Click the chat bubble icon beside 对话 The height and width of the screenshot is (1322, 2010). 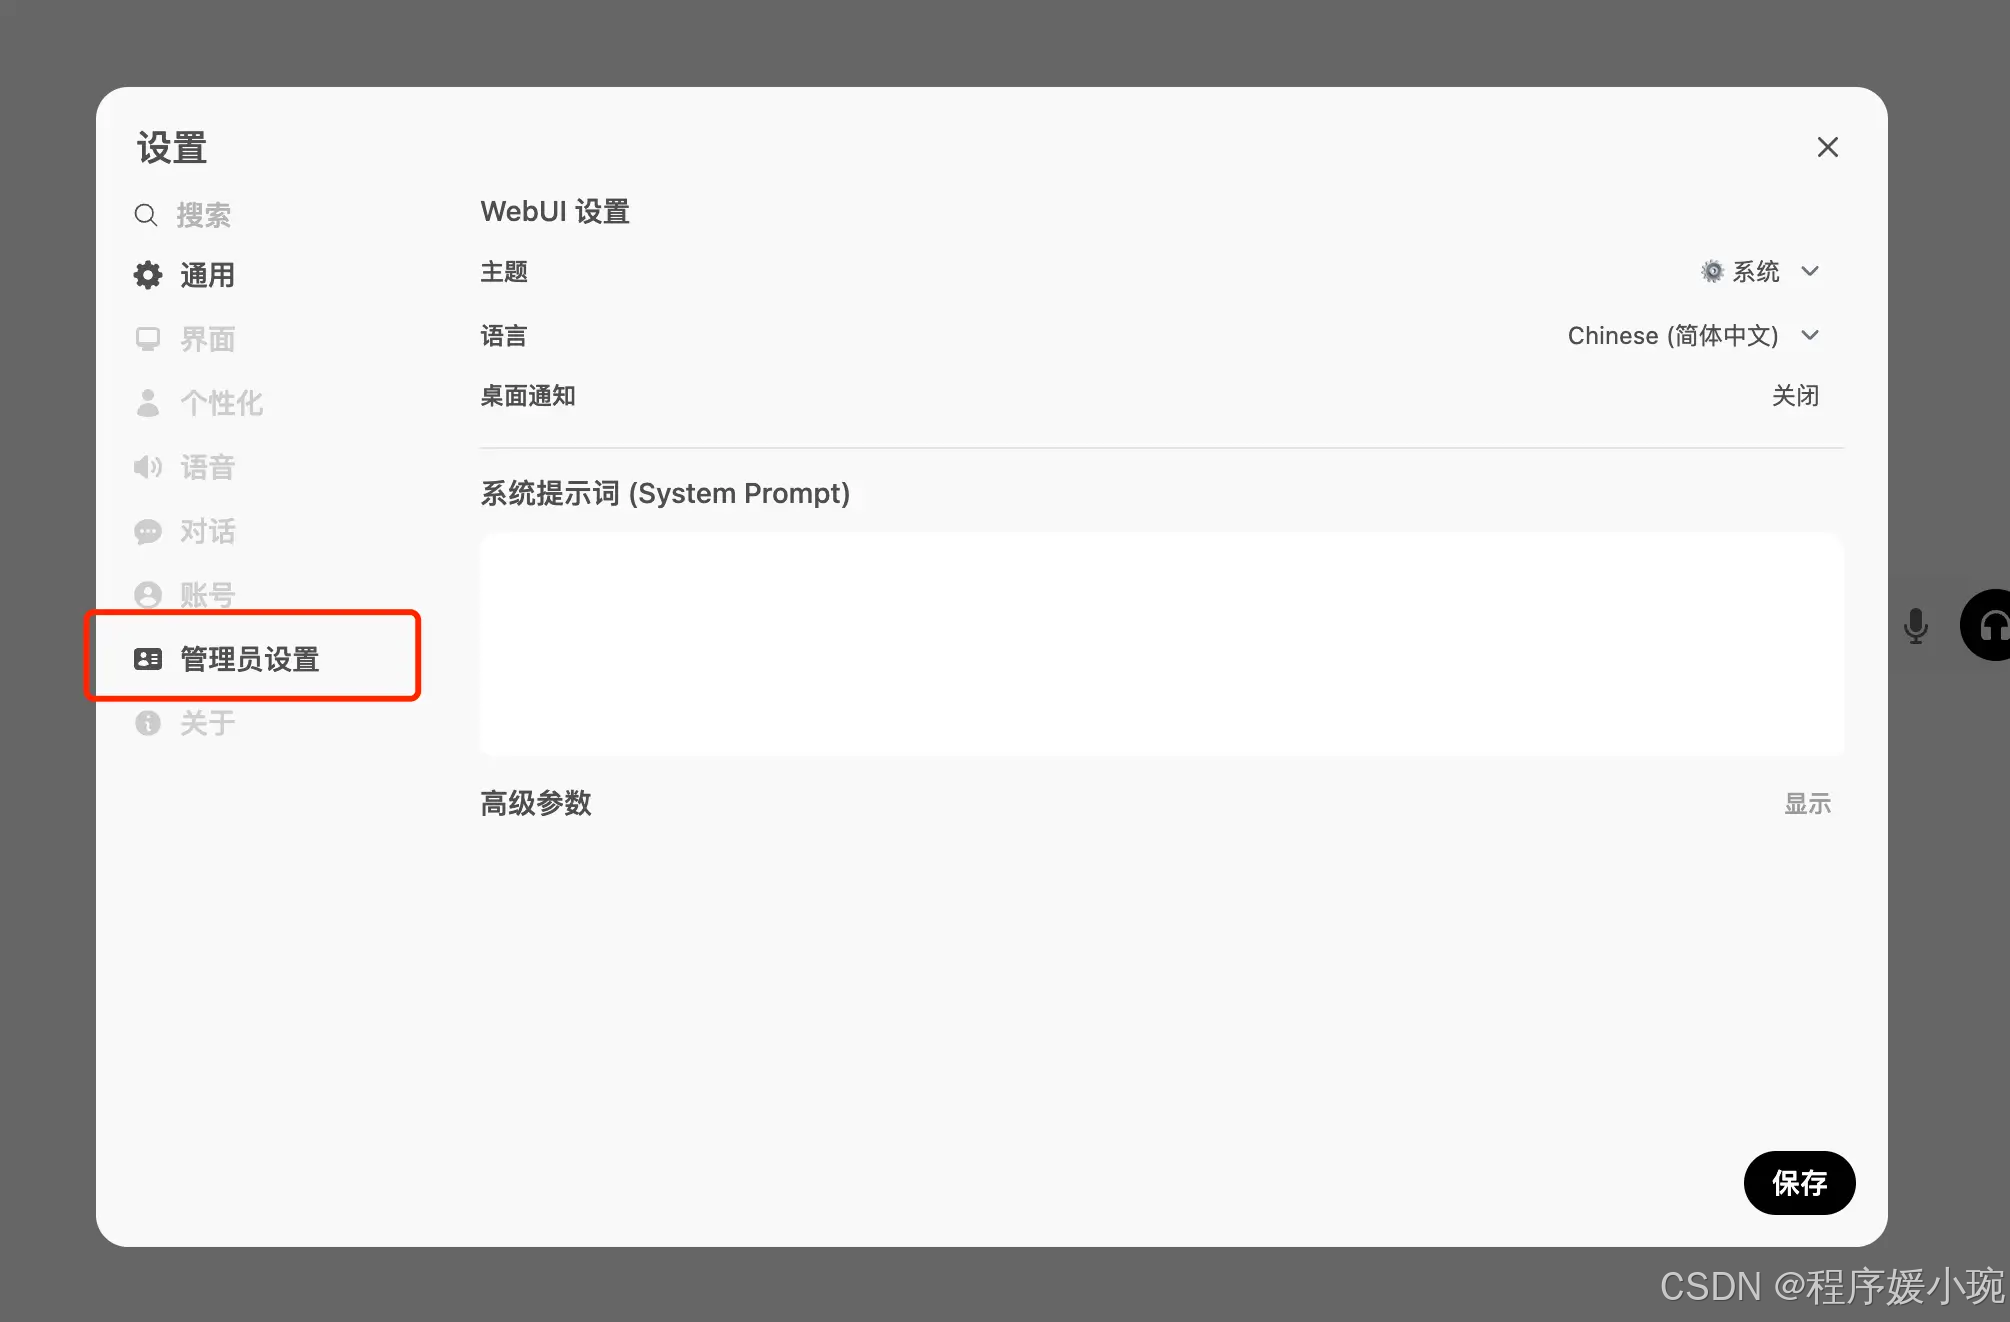coord(148,531)
